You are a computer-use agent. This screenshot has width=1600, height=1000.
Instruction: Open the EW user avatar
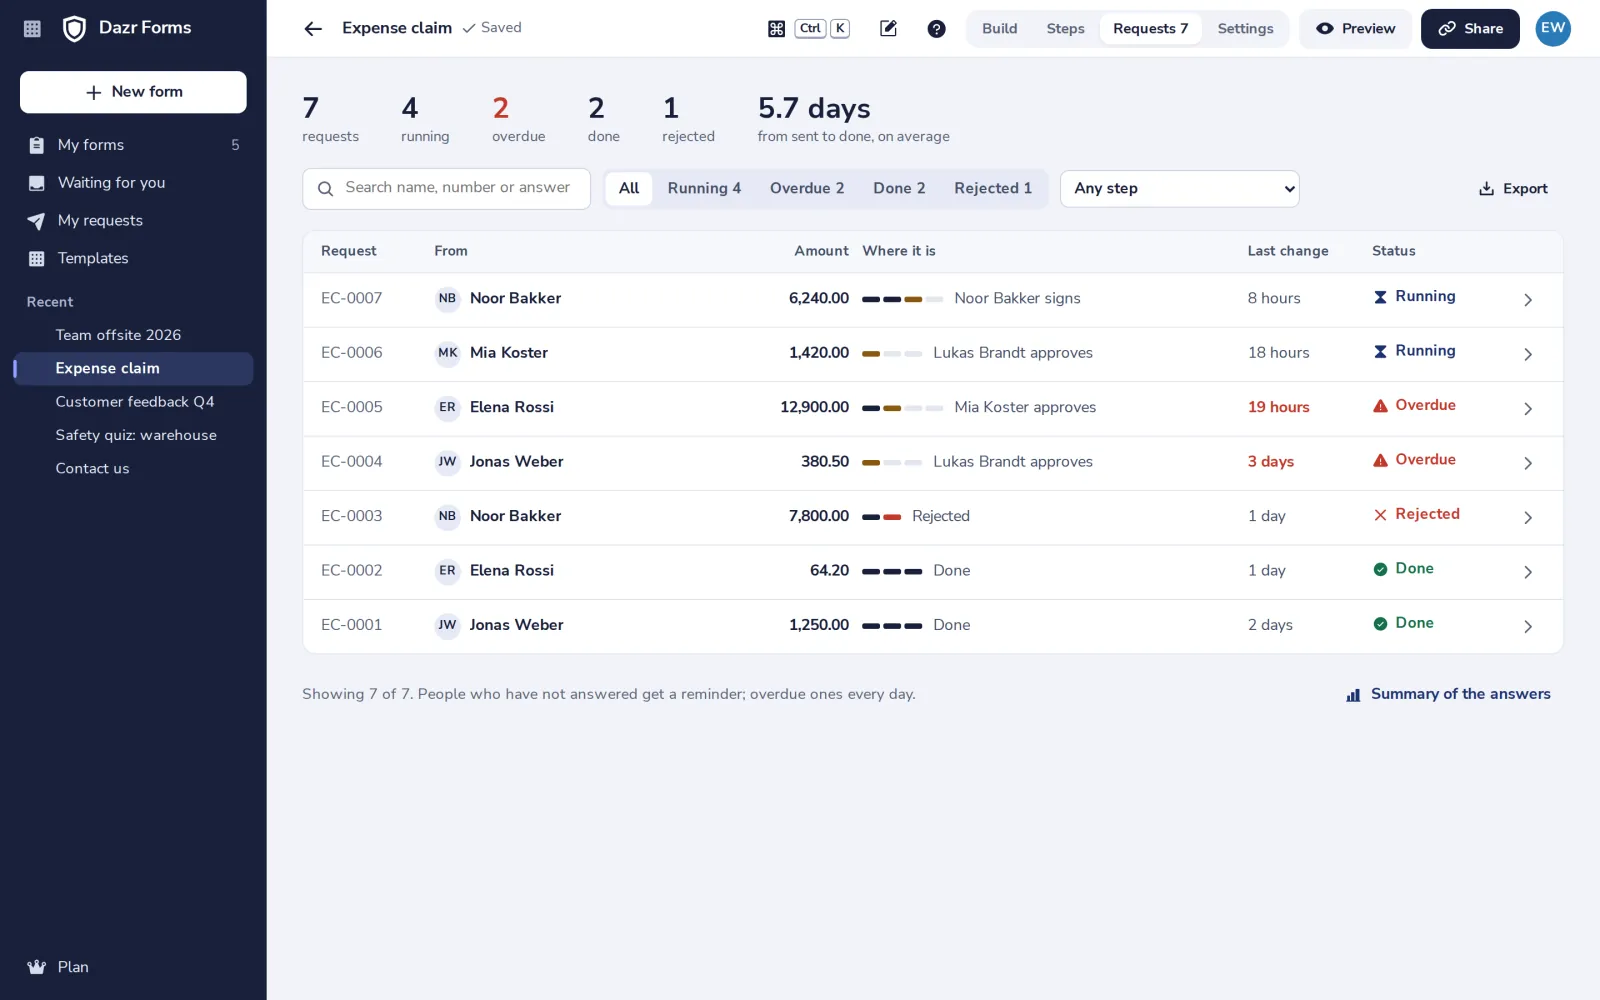[x=1553, y=29]
